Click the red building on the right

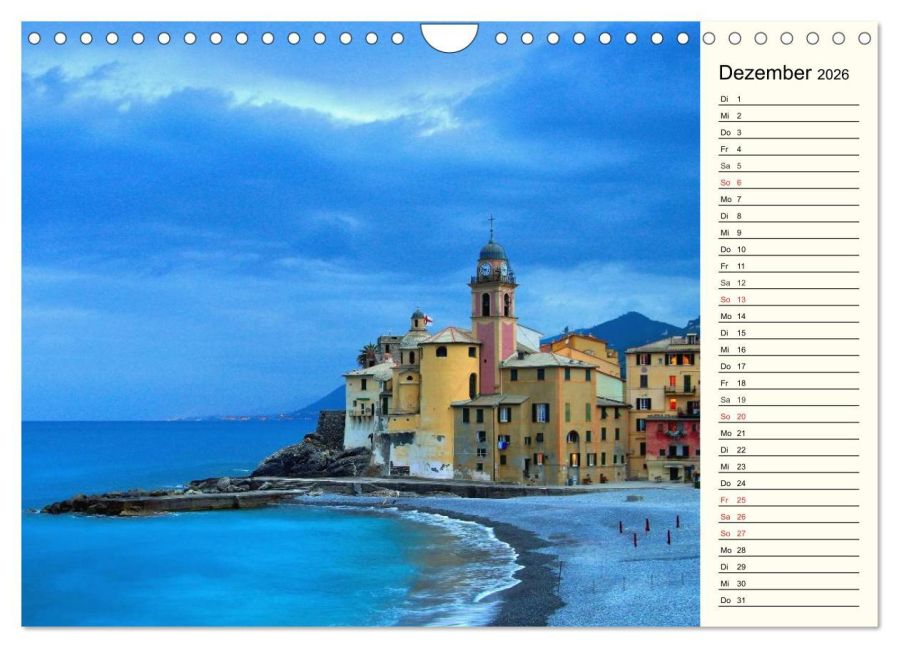(x=671, y=440)
